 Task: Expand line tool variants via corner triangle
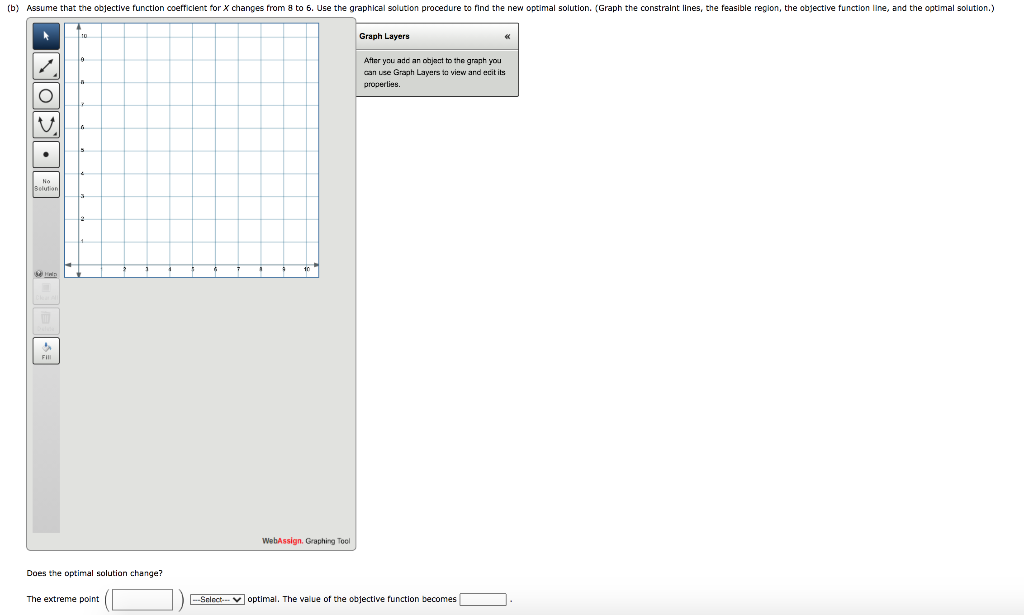tap(54, 75)
